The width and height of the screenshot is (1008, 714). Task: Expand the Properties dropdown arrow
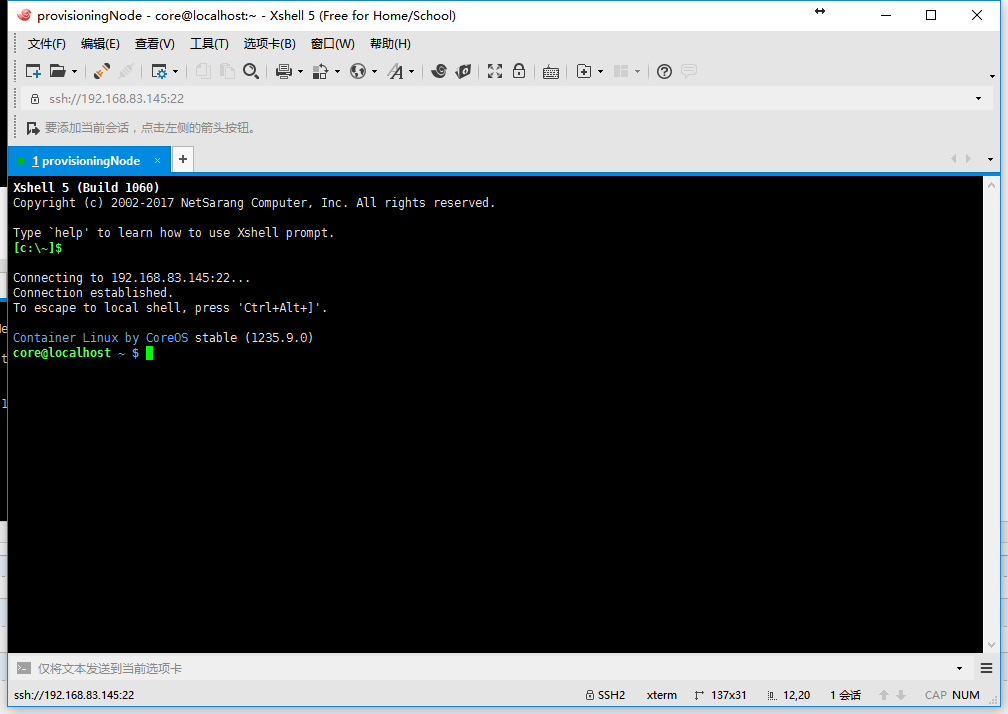point(176,71)
